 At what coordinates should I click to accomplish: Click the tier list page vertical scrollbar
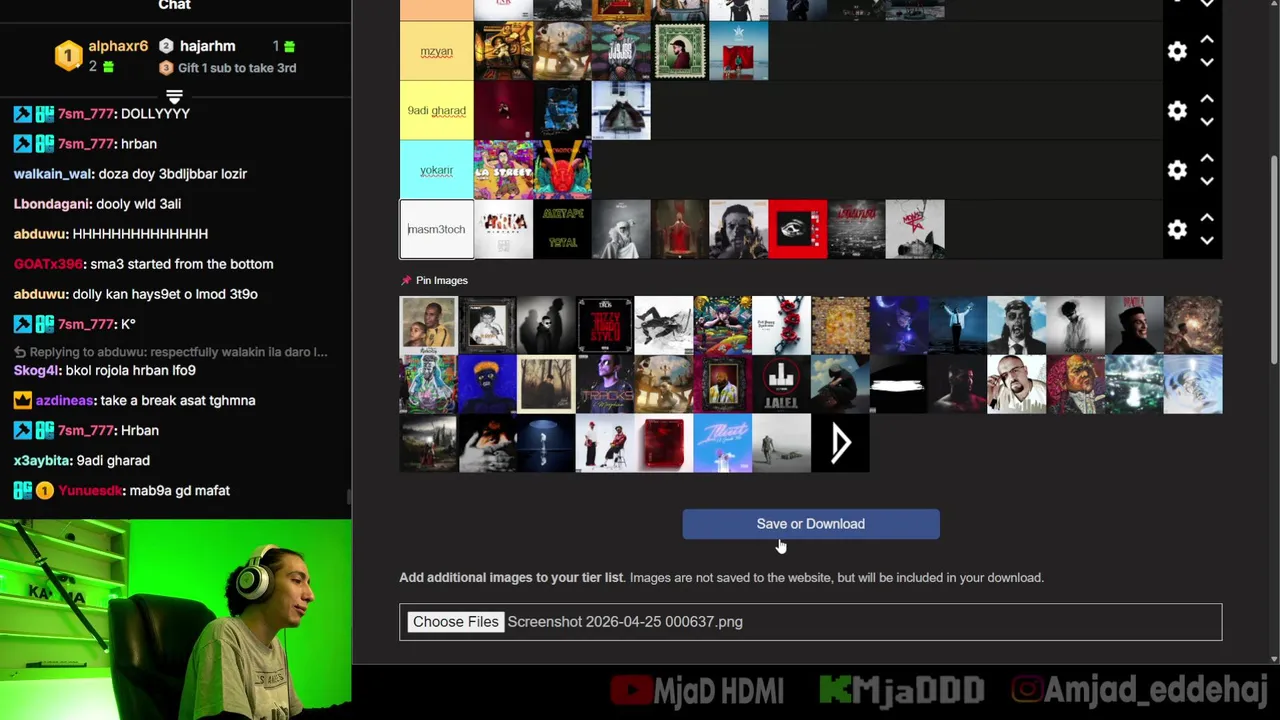pyautogui.click(x=1274, y=260)
